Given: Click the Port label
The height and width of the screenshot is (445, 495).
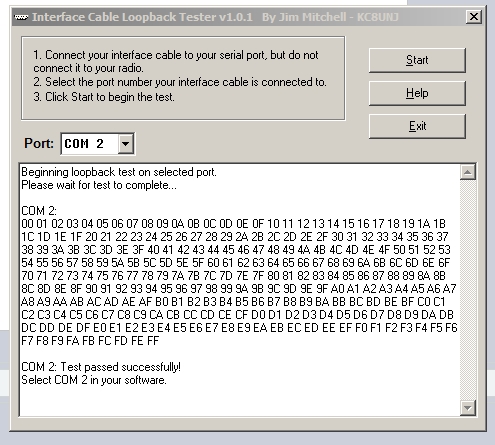Looking at the screenshot, I should 39,144.
